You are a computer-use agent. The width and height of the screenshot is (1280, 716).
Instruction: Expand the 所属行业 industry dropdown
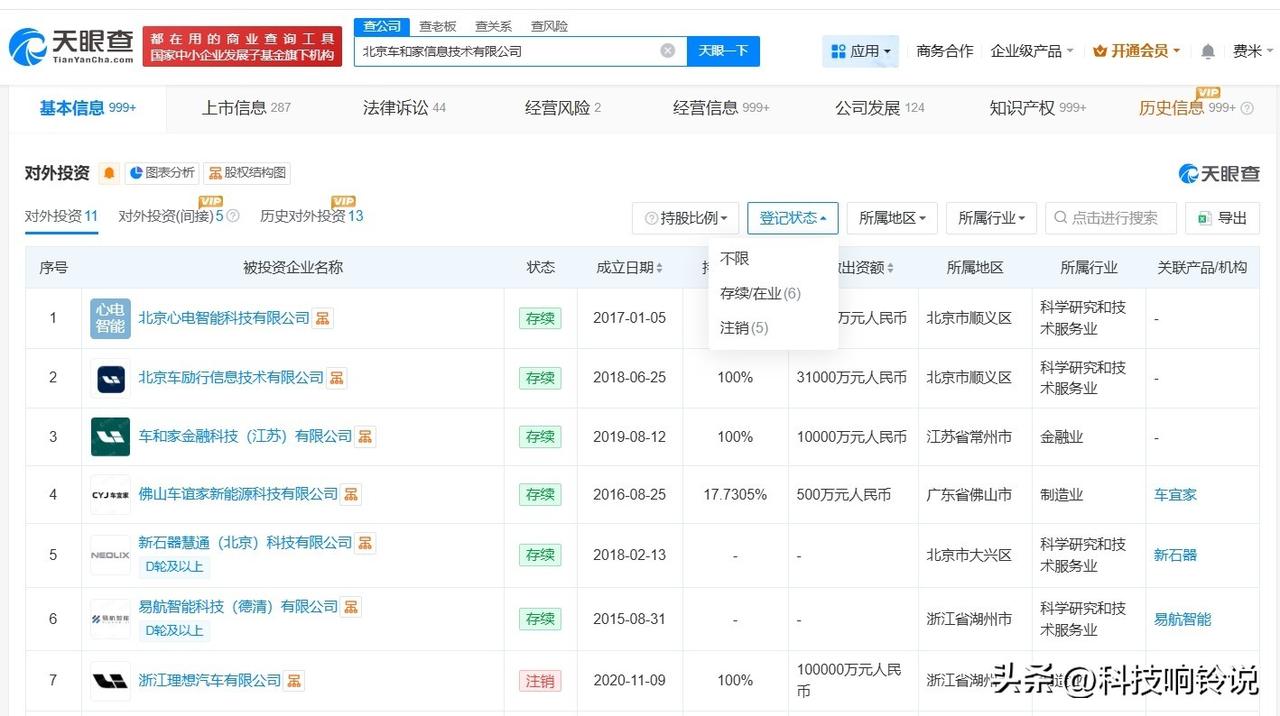tap(991, 218)
